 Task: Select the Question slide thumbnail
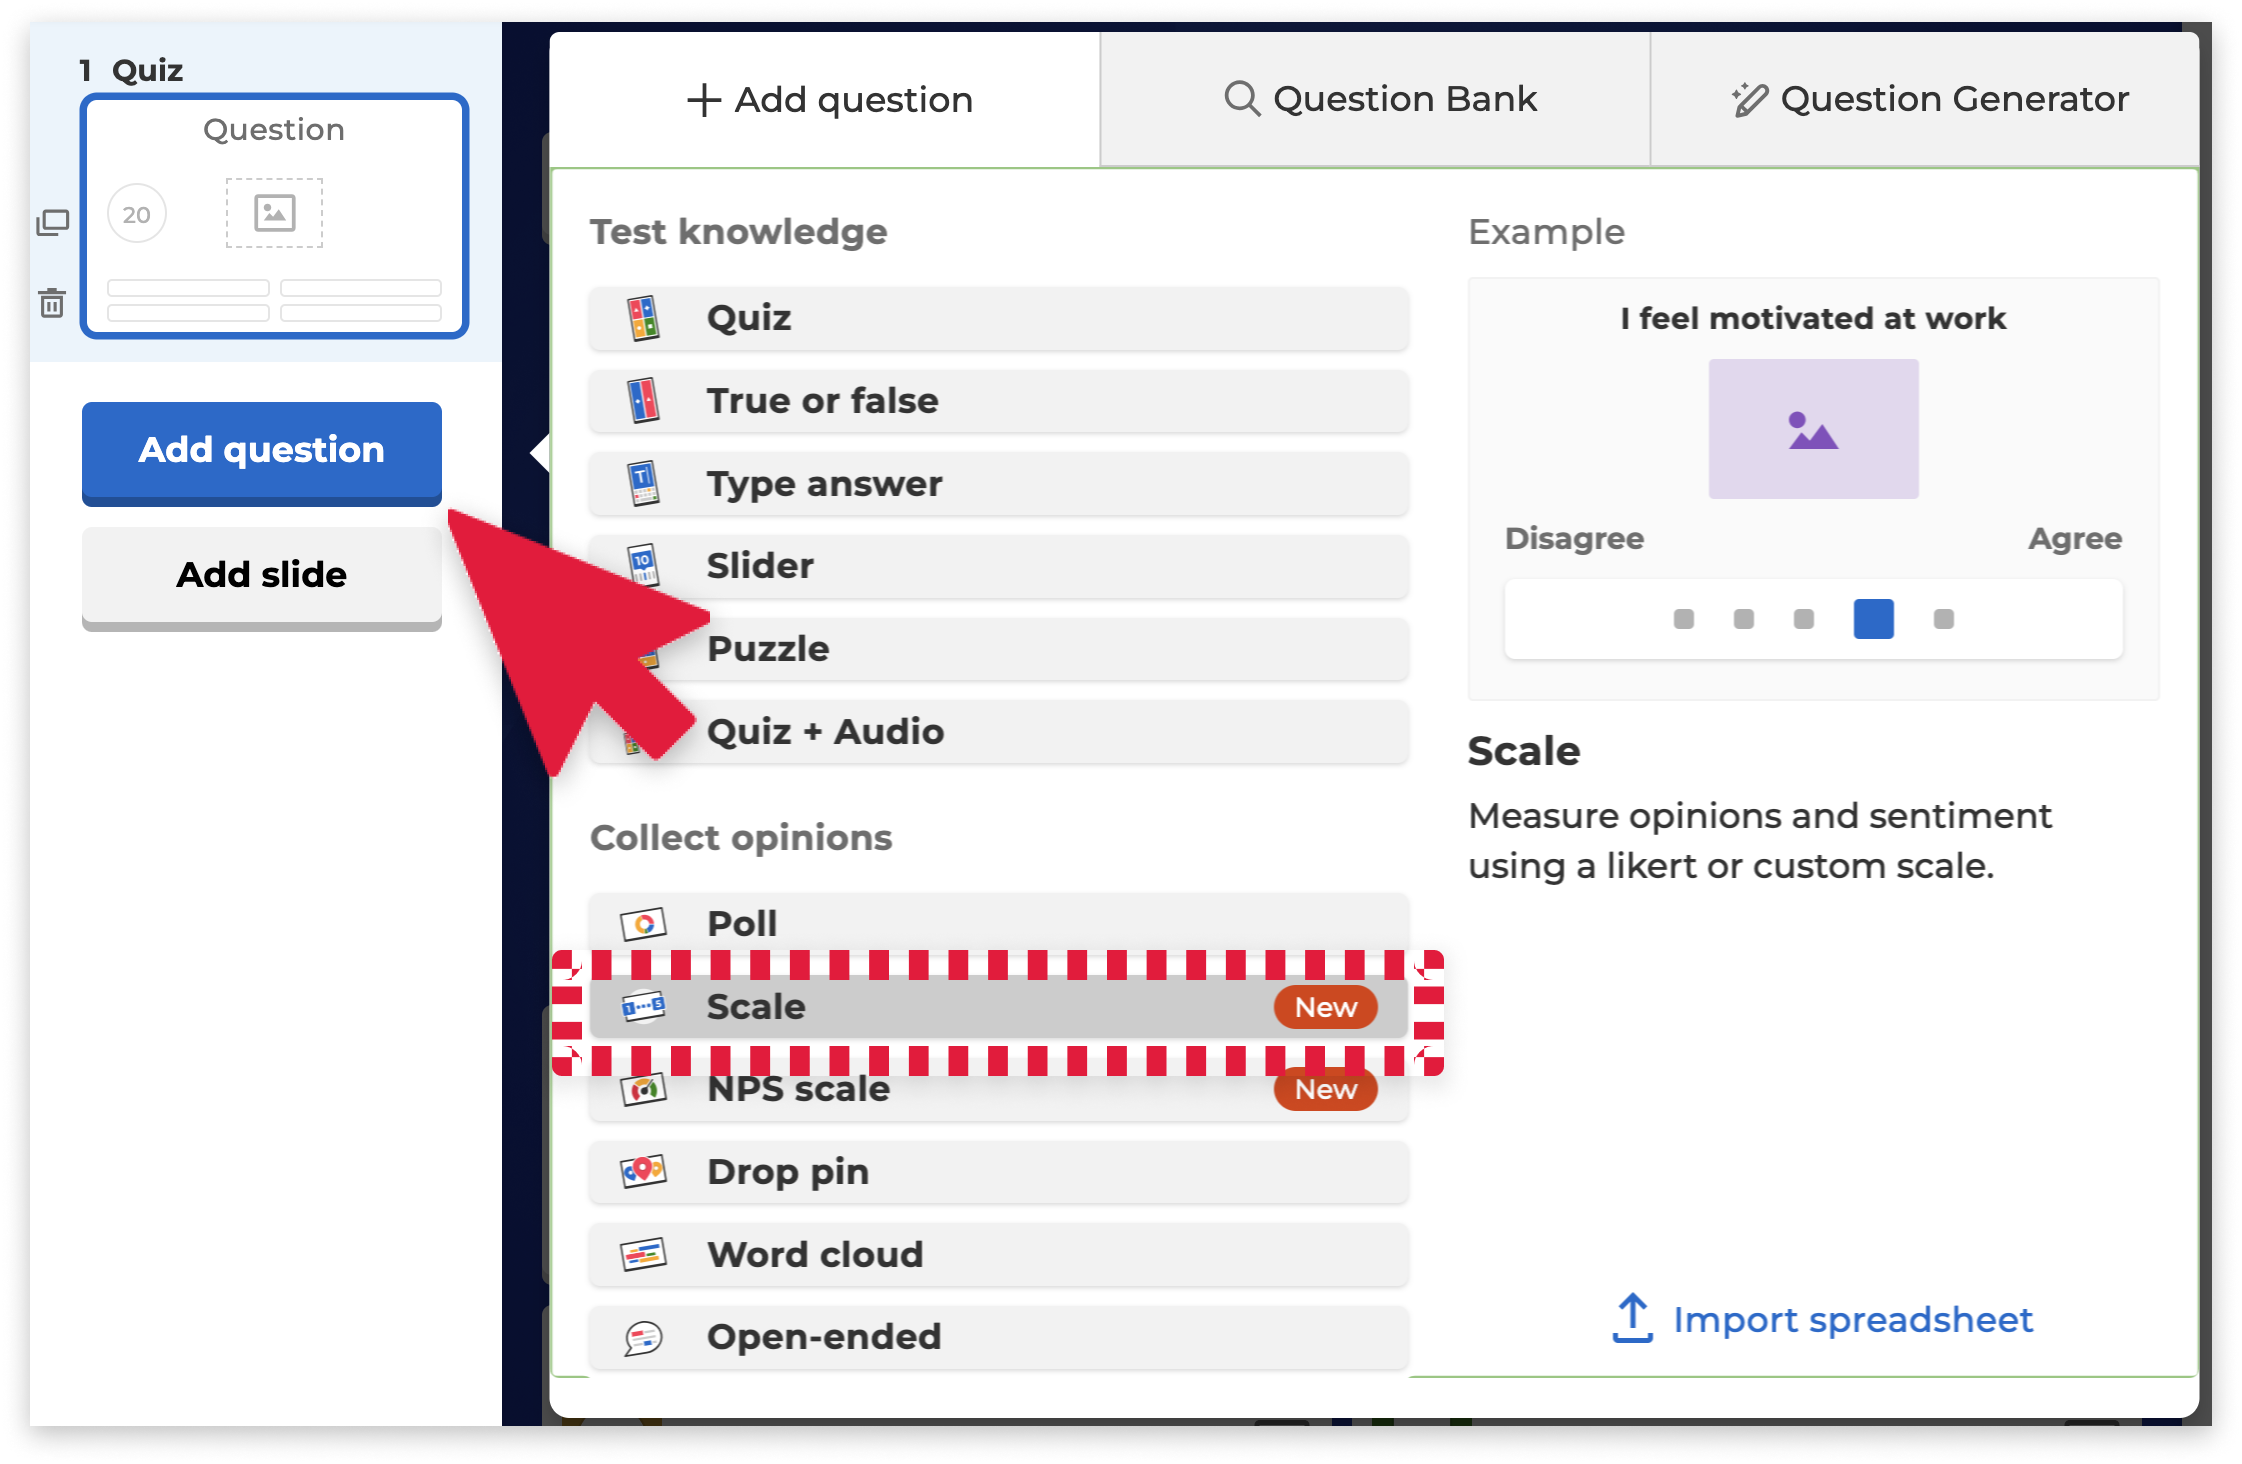coord(274,216)
